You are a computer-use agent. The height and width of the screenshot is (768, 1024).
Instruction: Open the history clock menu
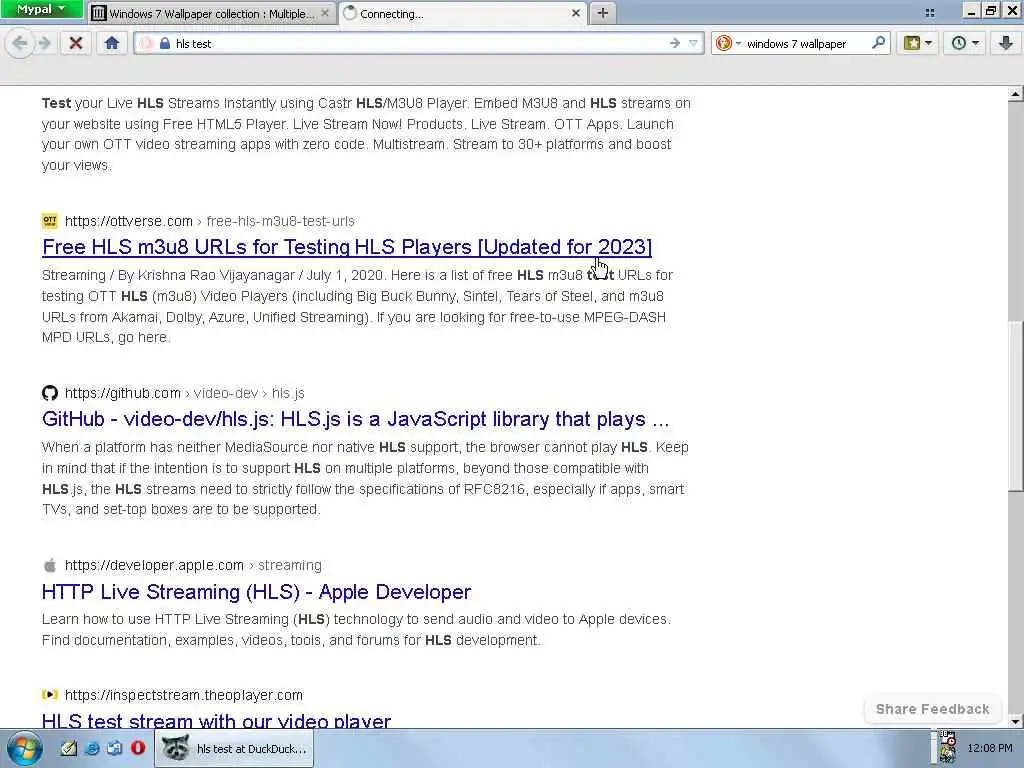[x=965, y=43]
